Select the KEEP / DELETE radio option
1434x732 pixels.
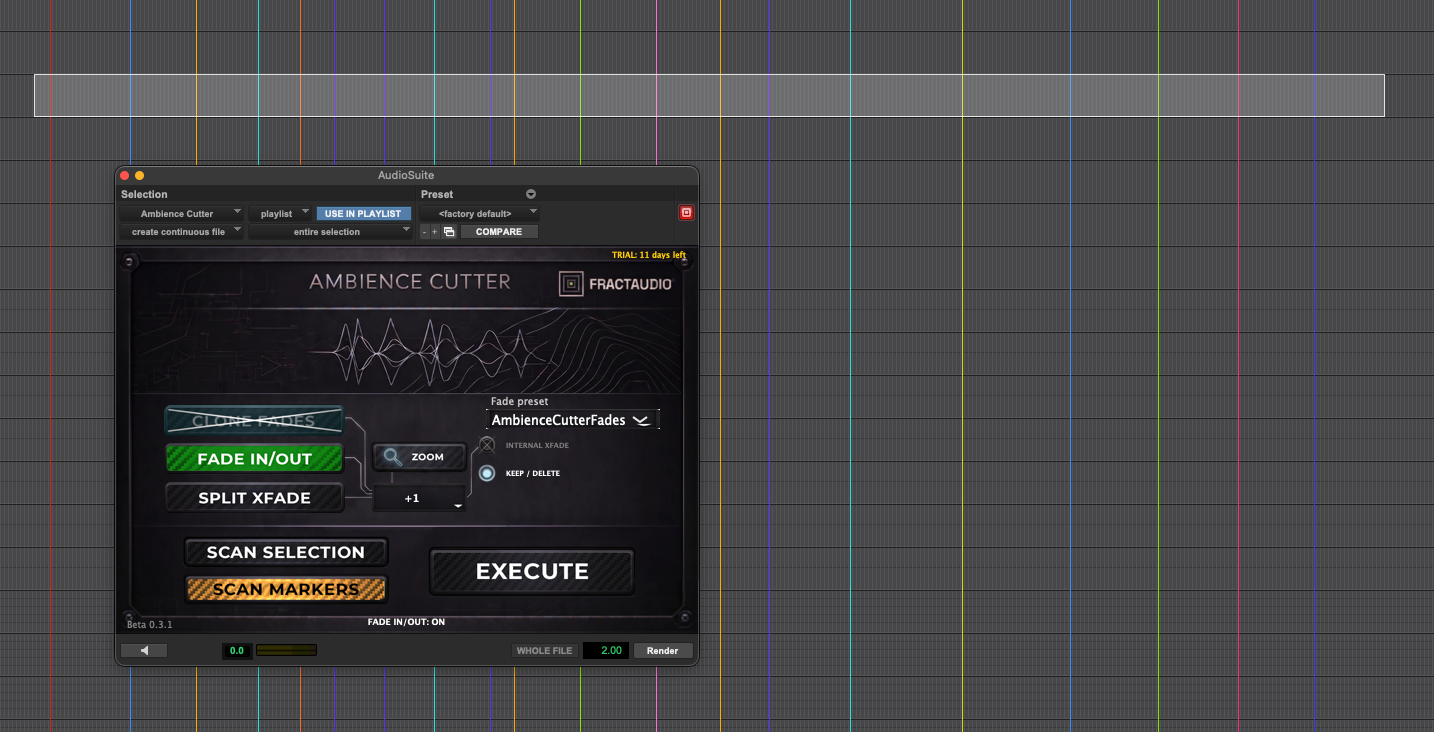[x=487, y=473]
